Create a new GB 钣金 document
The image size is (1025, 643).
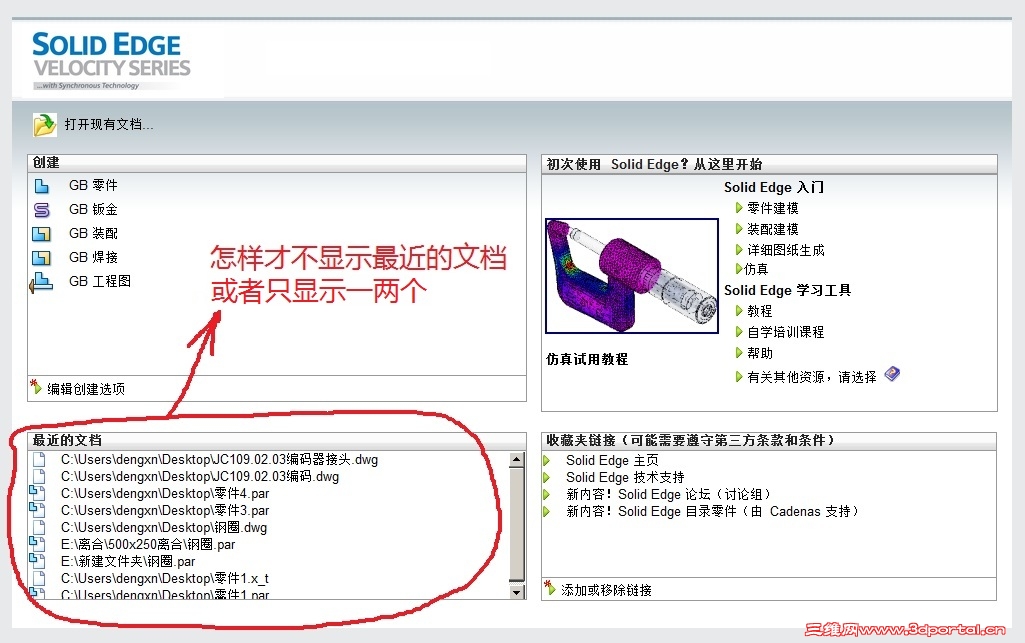coord(93,209)
